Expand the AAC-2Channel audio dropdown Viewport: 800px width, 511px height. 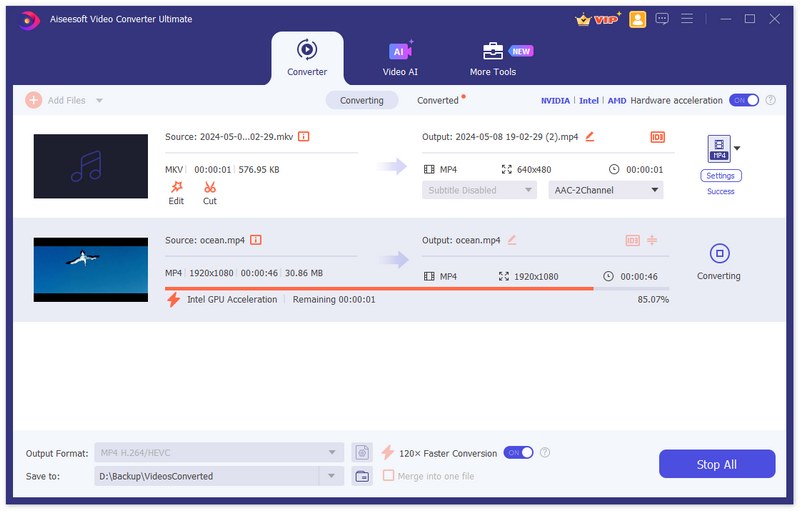pyautogui.click(x=655, y=190)
